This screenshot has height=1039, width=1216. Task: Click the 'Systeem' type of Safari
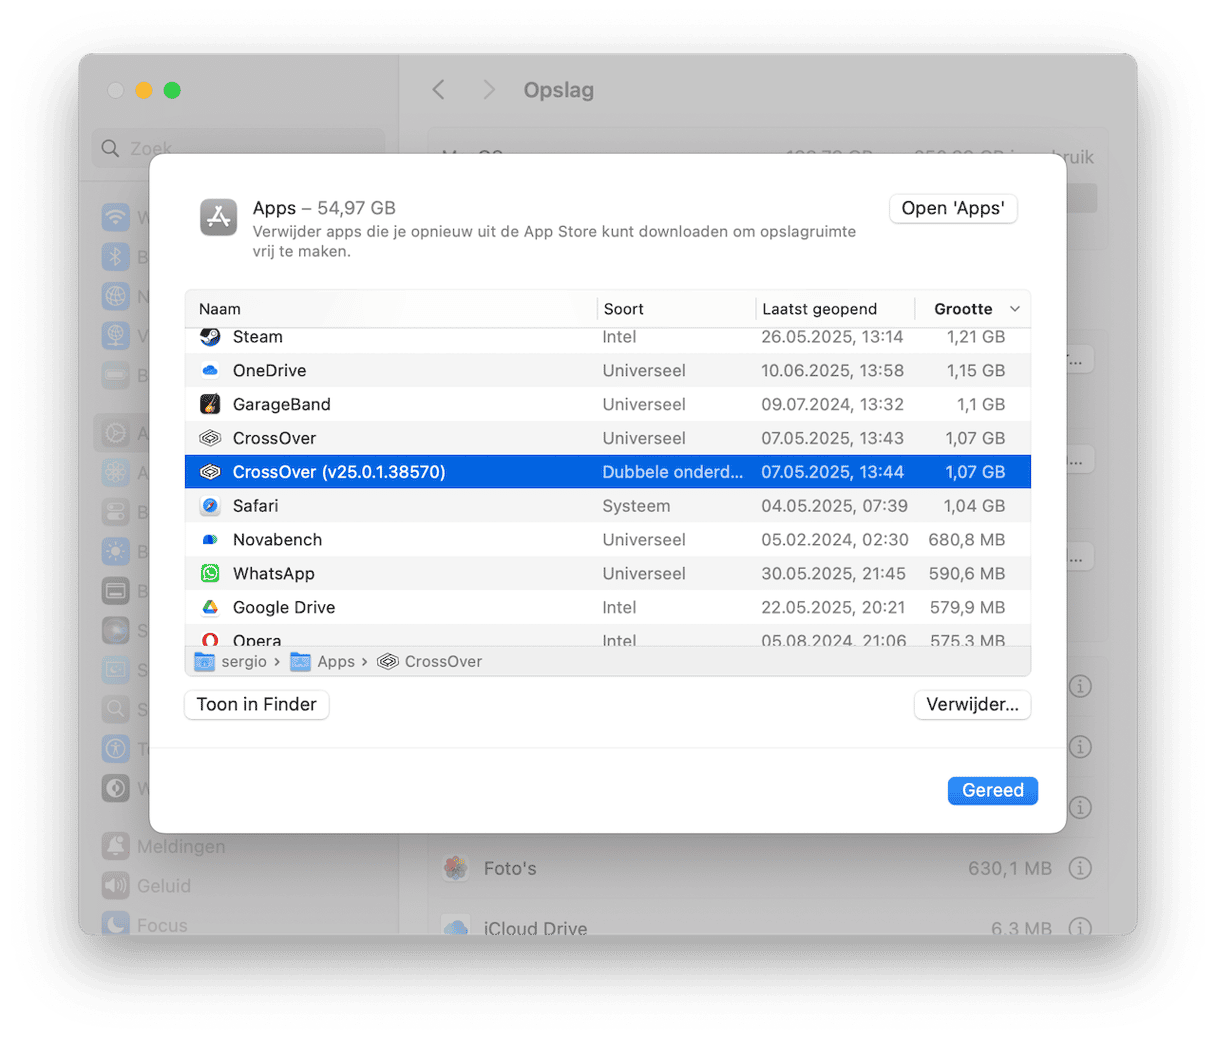636,506
